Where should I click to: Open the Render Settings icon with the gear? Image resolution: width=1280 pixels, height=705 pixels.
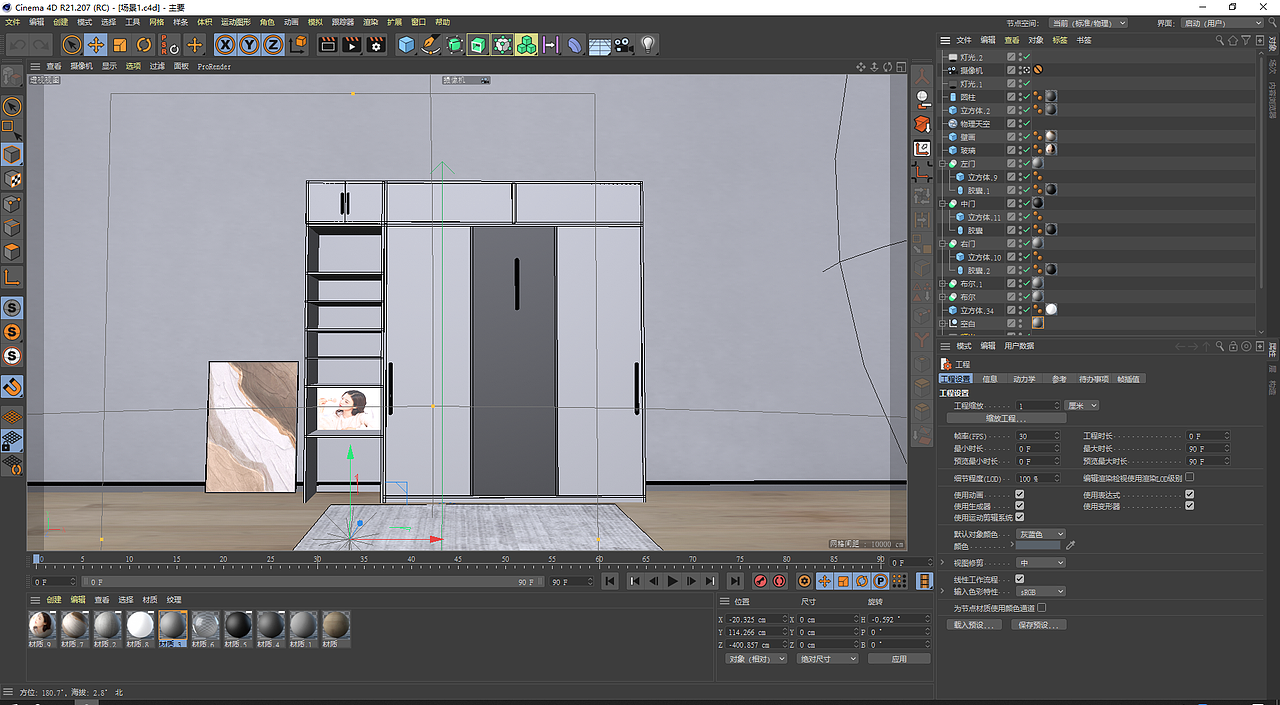pyautogui.click(x=376, y=45)
